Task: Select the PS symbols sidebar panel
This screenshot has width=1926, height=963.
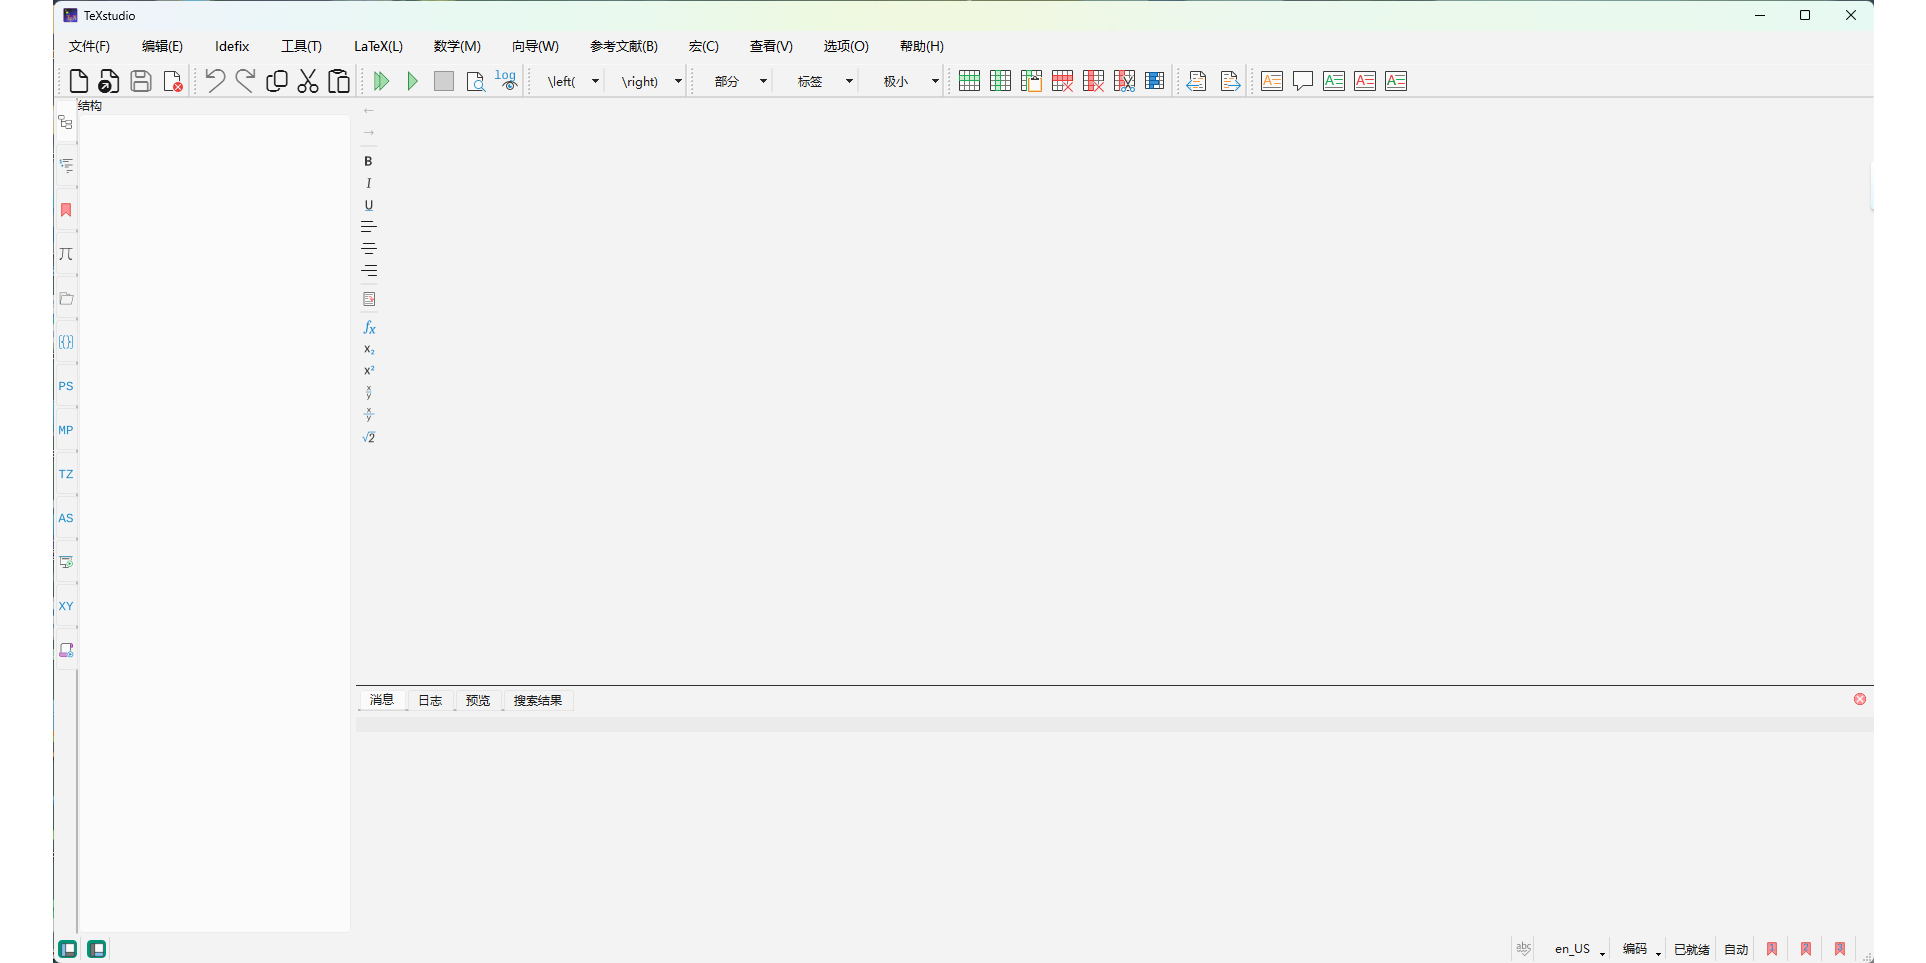Action: point(65,386)
